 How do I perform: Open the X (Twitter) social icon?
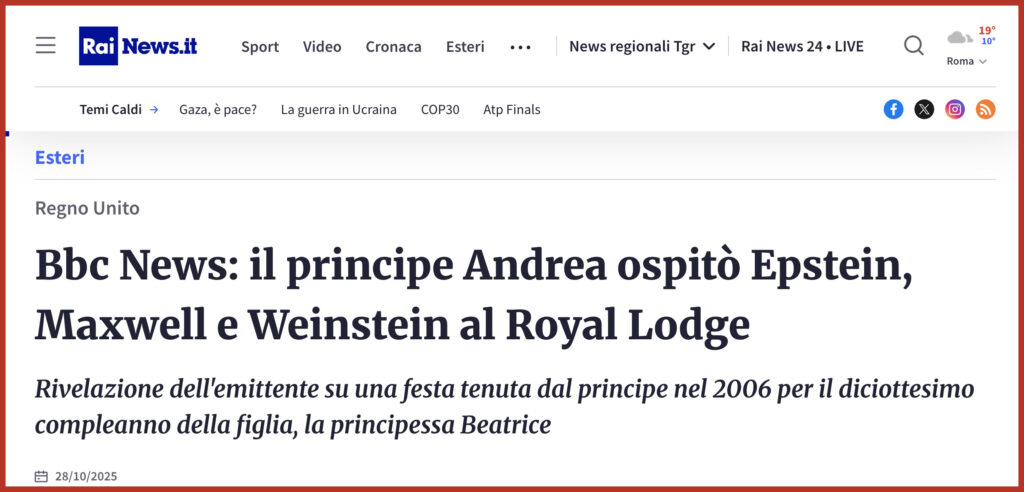point(924,109)
